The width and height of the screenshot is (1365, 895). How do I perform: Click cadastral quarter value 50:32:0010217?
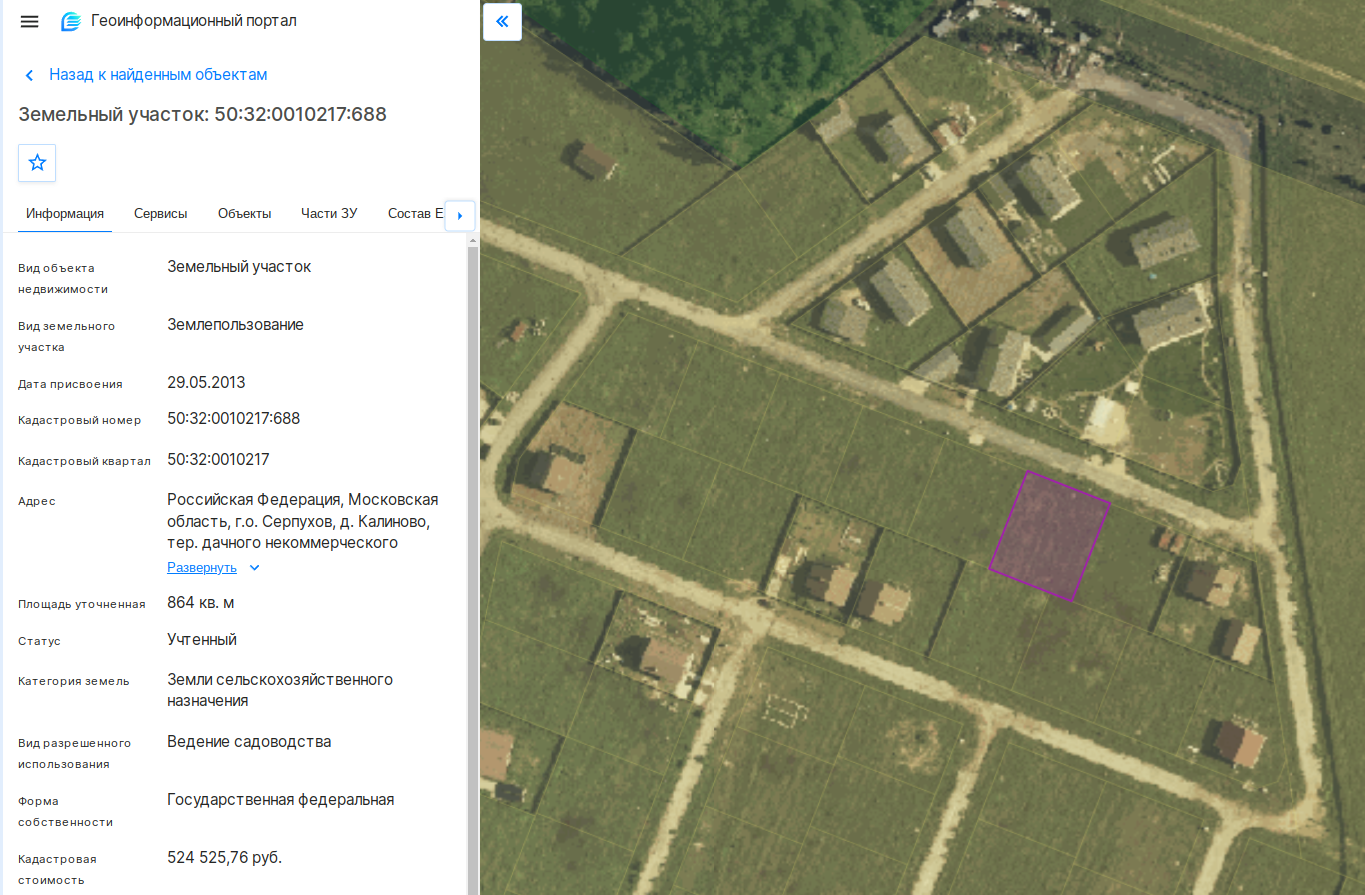[x=218, y=460]
